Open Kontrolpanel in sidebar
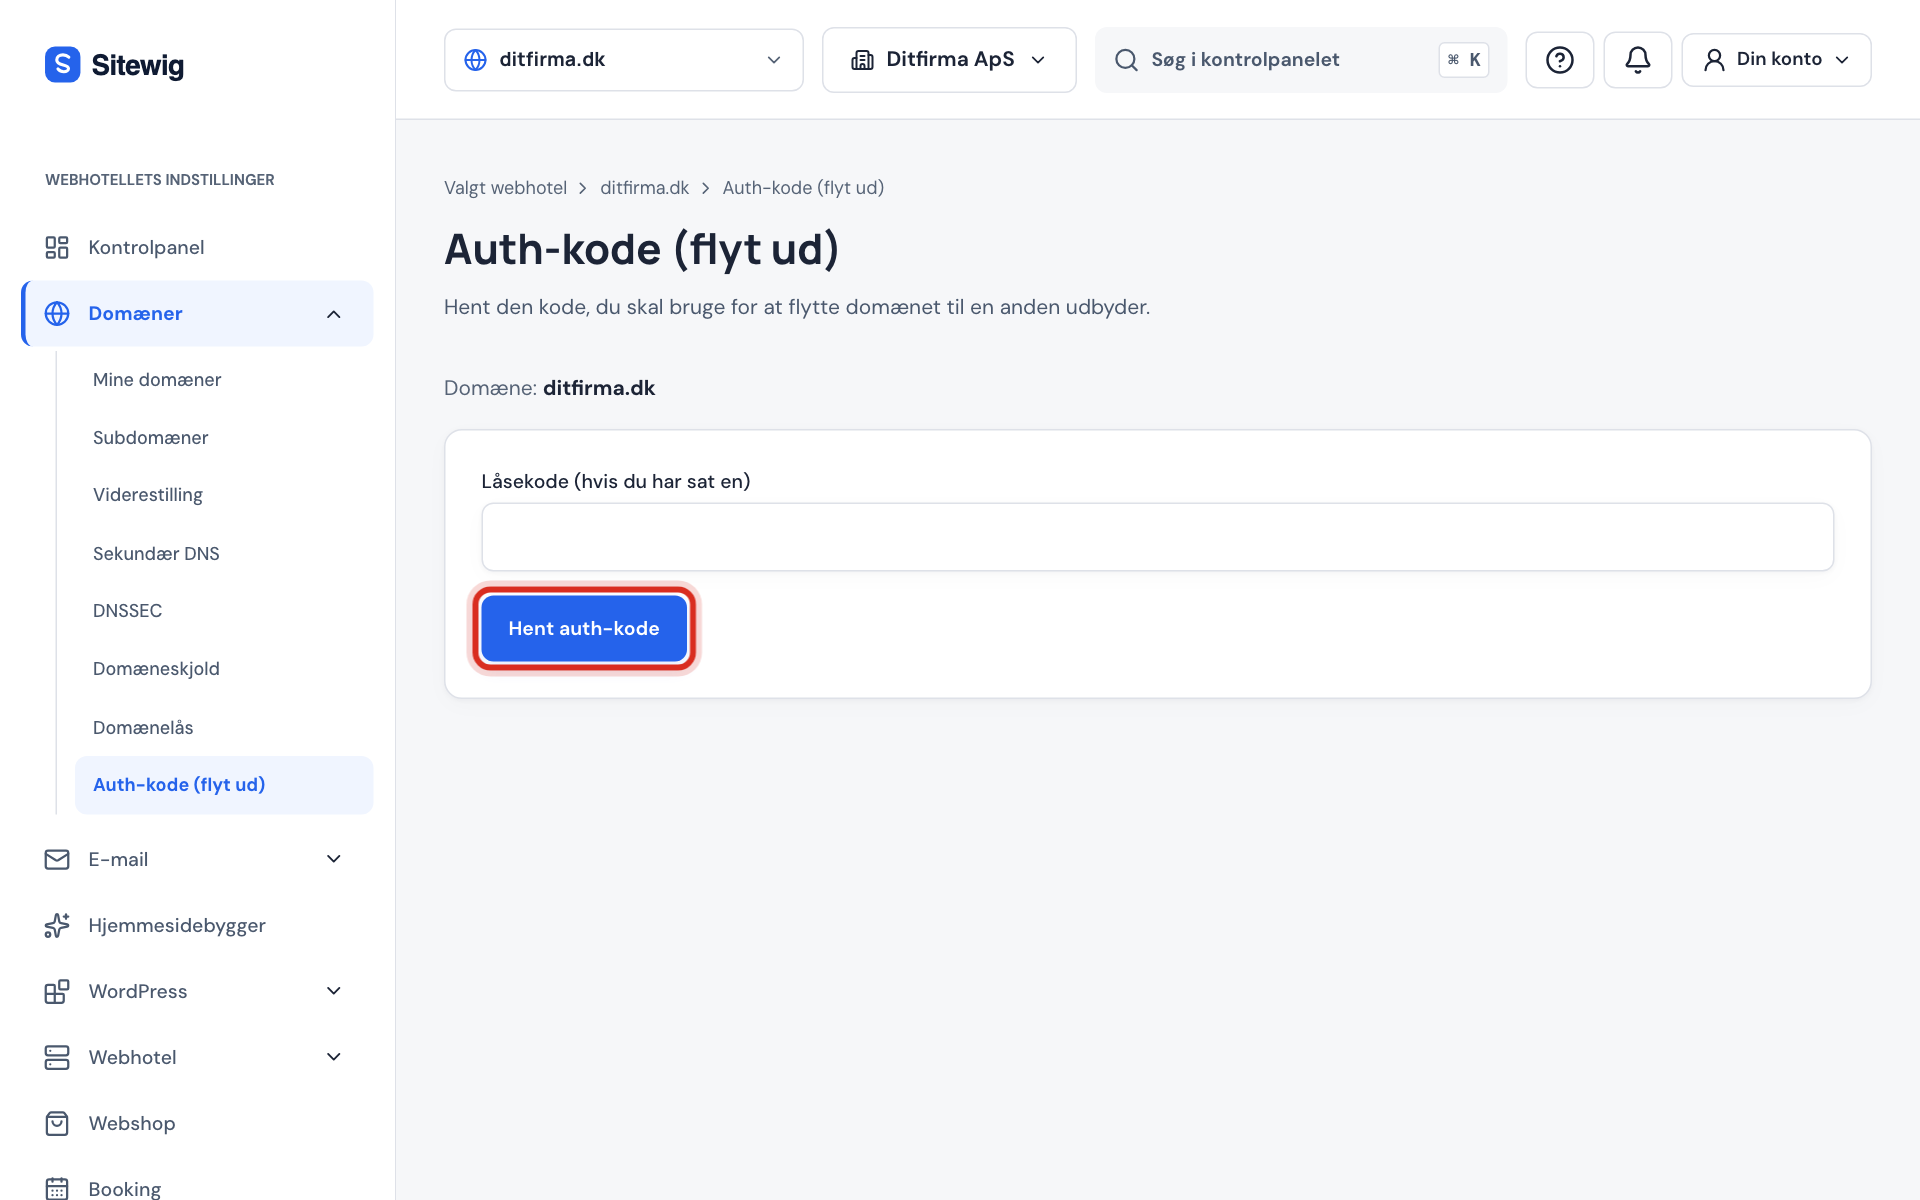 click(198, 247)
